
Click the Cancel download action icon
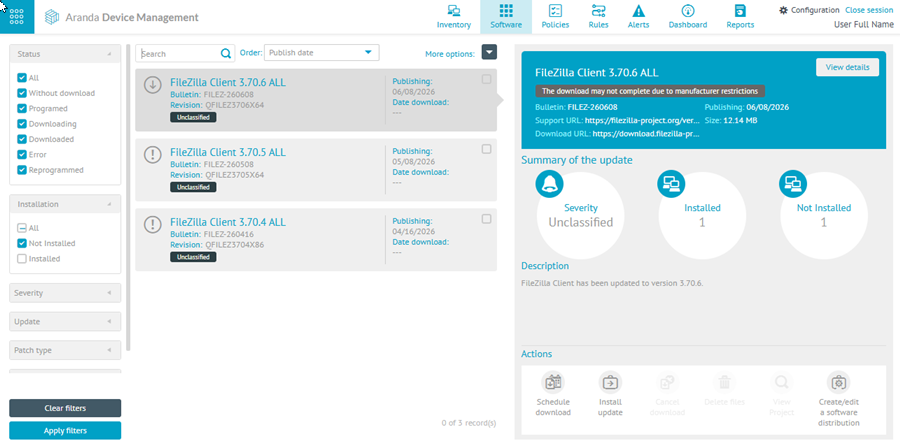click(667, 382)
